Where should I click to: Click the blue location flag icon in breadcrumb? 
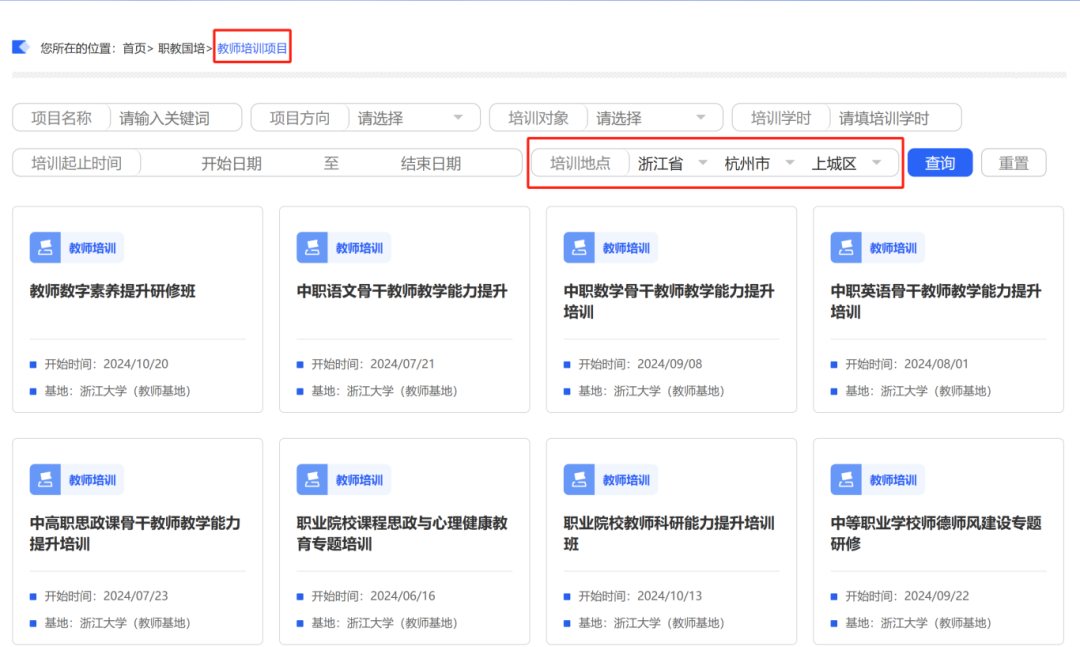[x=20, y=47]
